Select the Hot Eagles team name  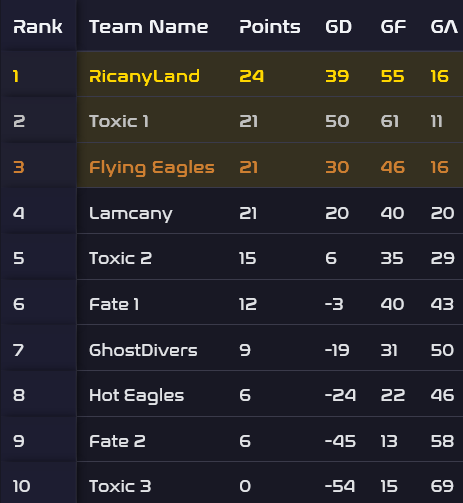coord(136,396)
